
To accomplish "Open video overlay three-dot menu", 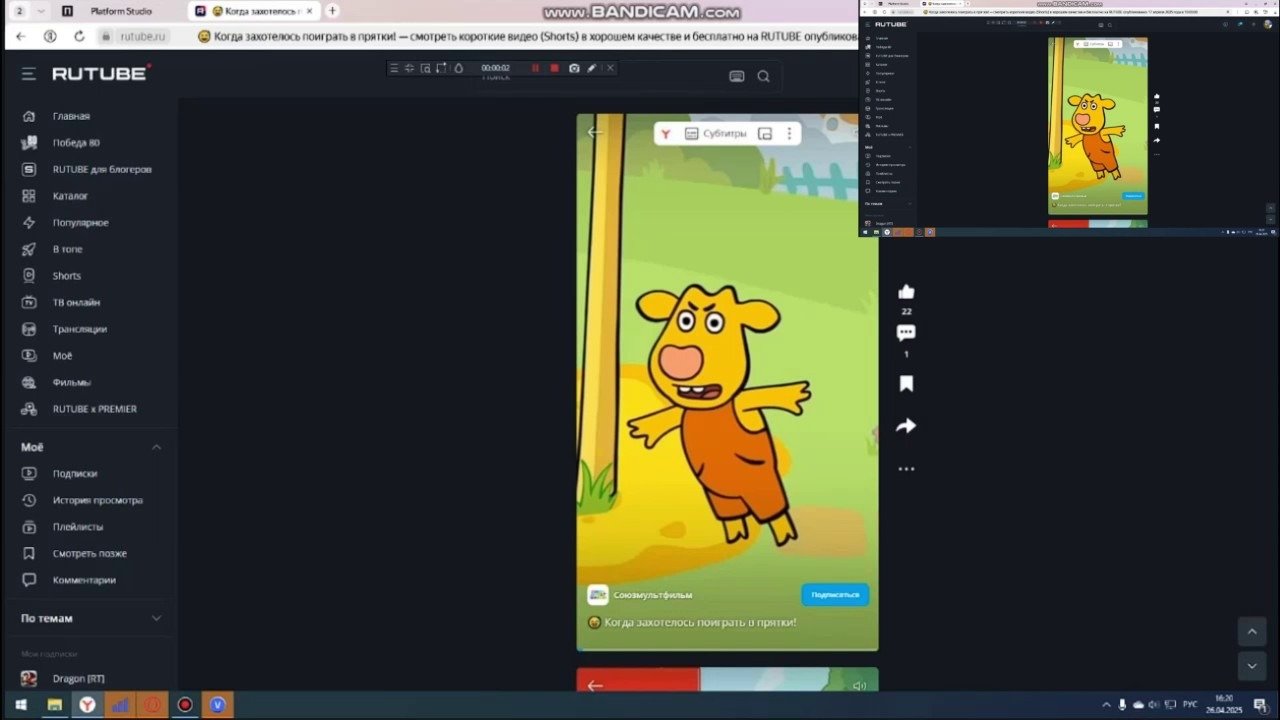I will (789, 133).
